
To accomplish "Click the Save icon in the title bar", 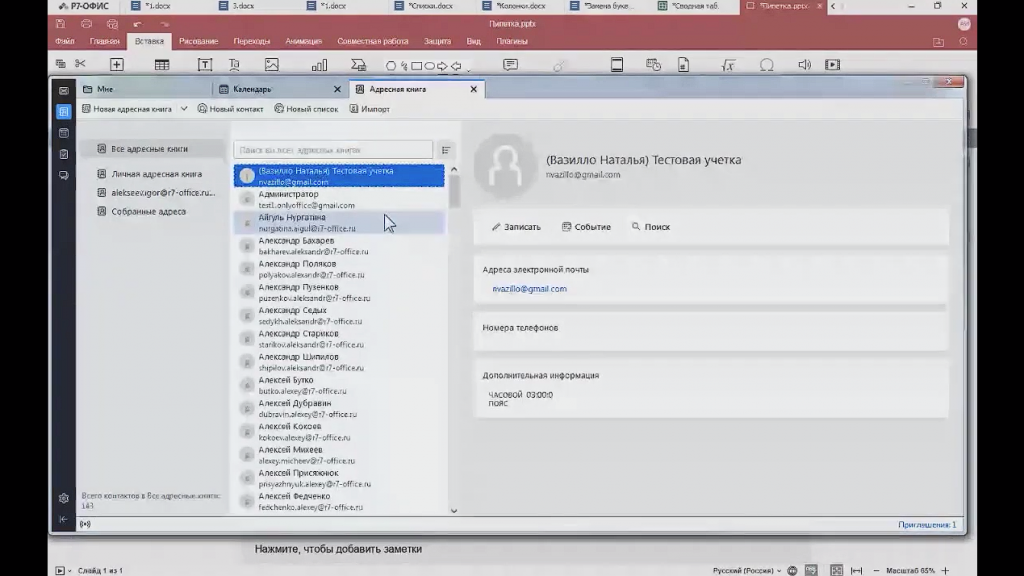I will 60,24.
